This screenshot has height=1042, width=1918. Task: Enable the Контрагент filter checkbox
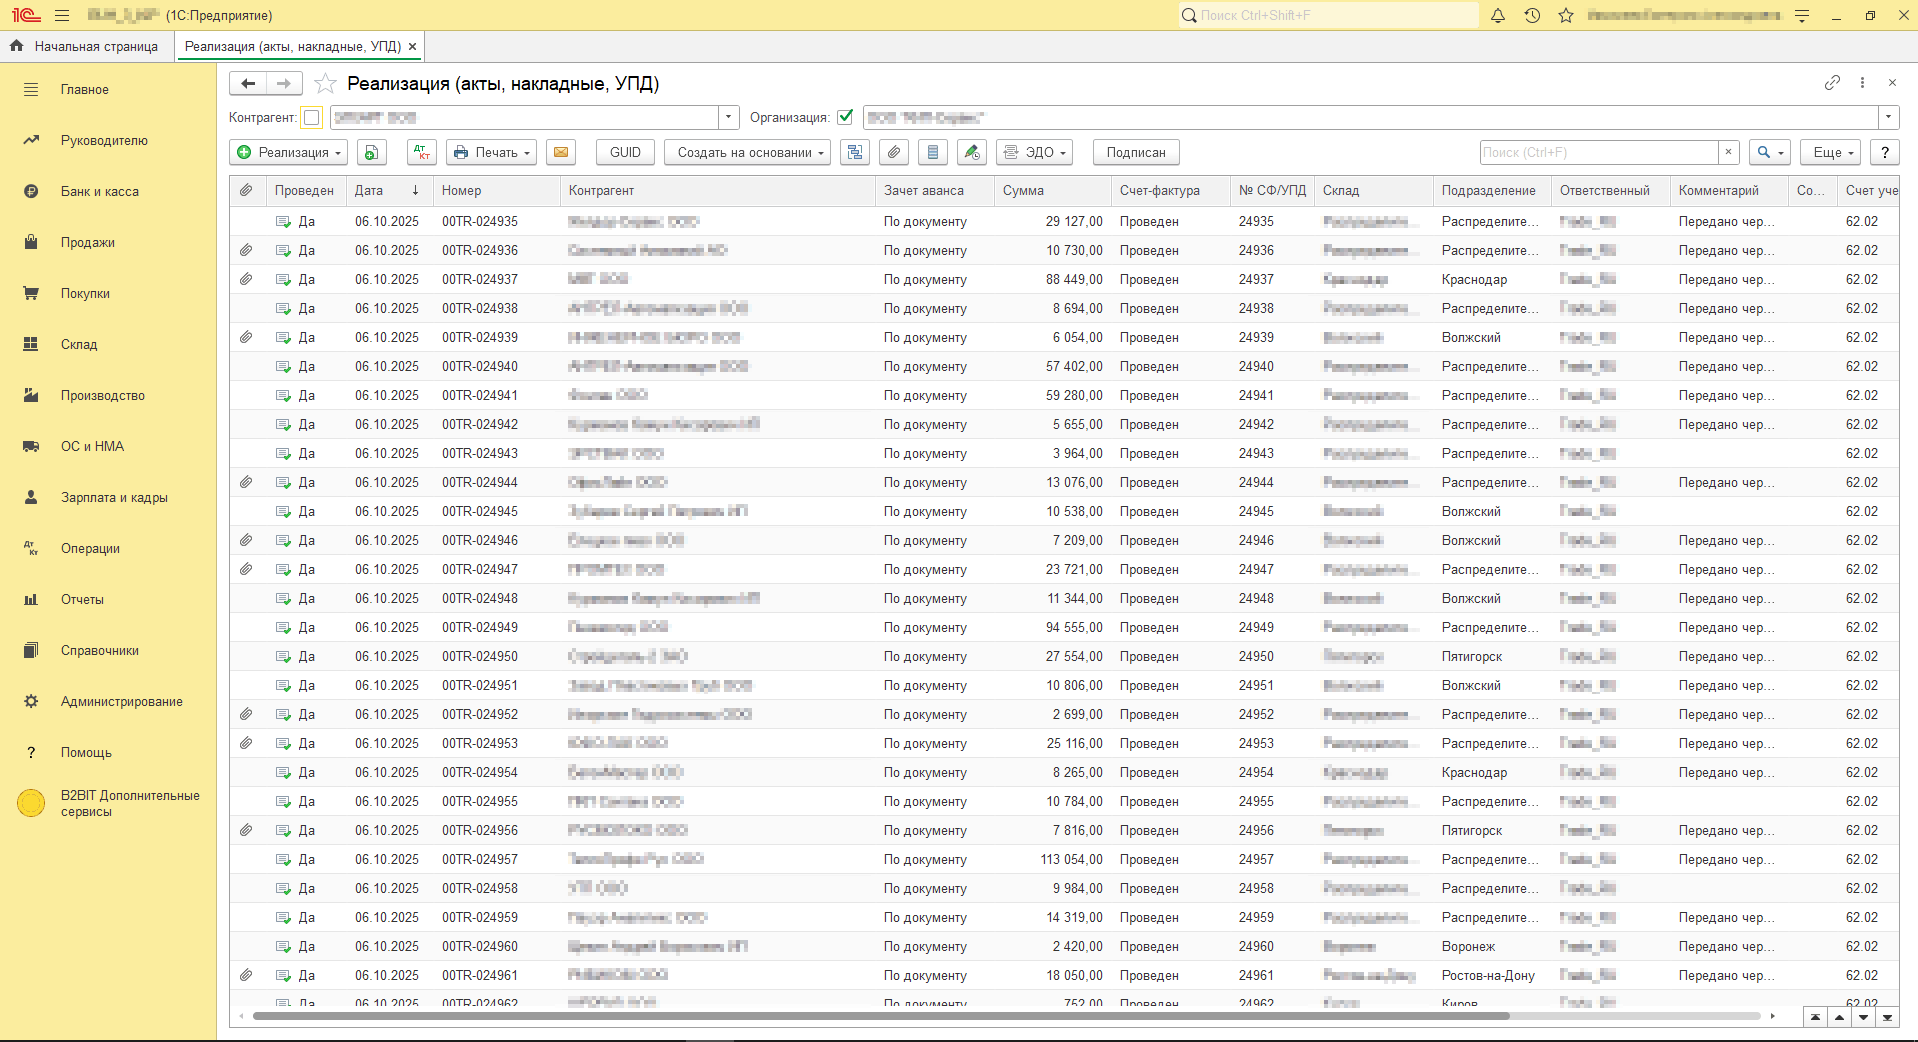click(312, 118)
